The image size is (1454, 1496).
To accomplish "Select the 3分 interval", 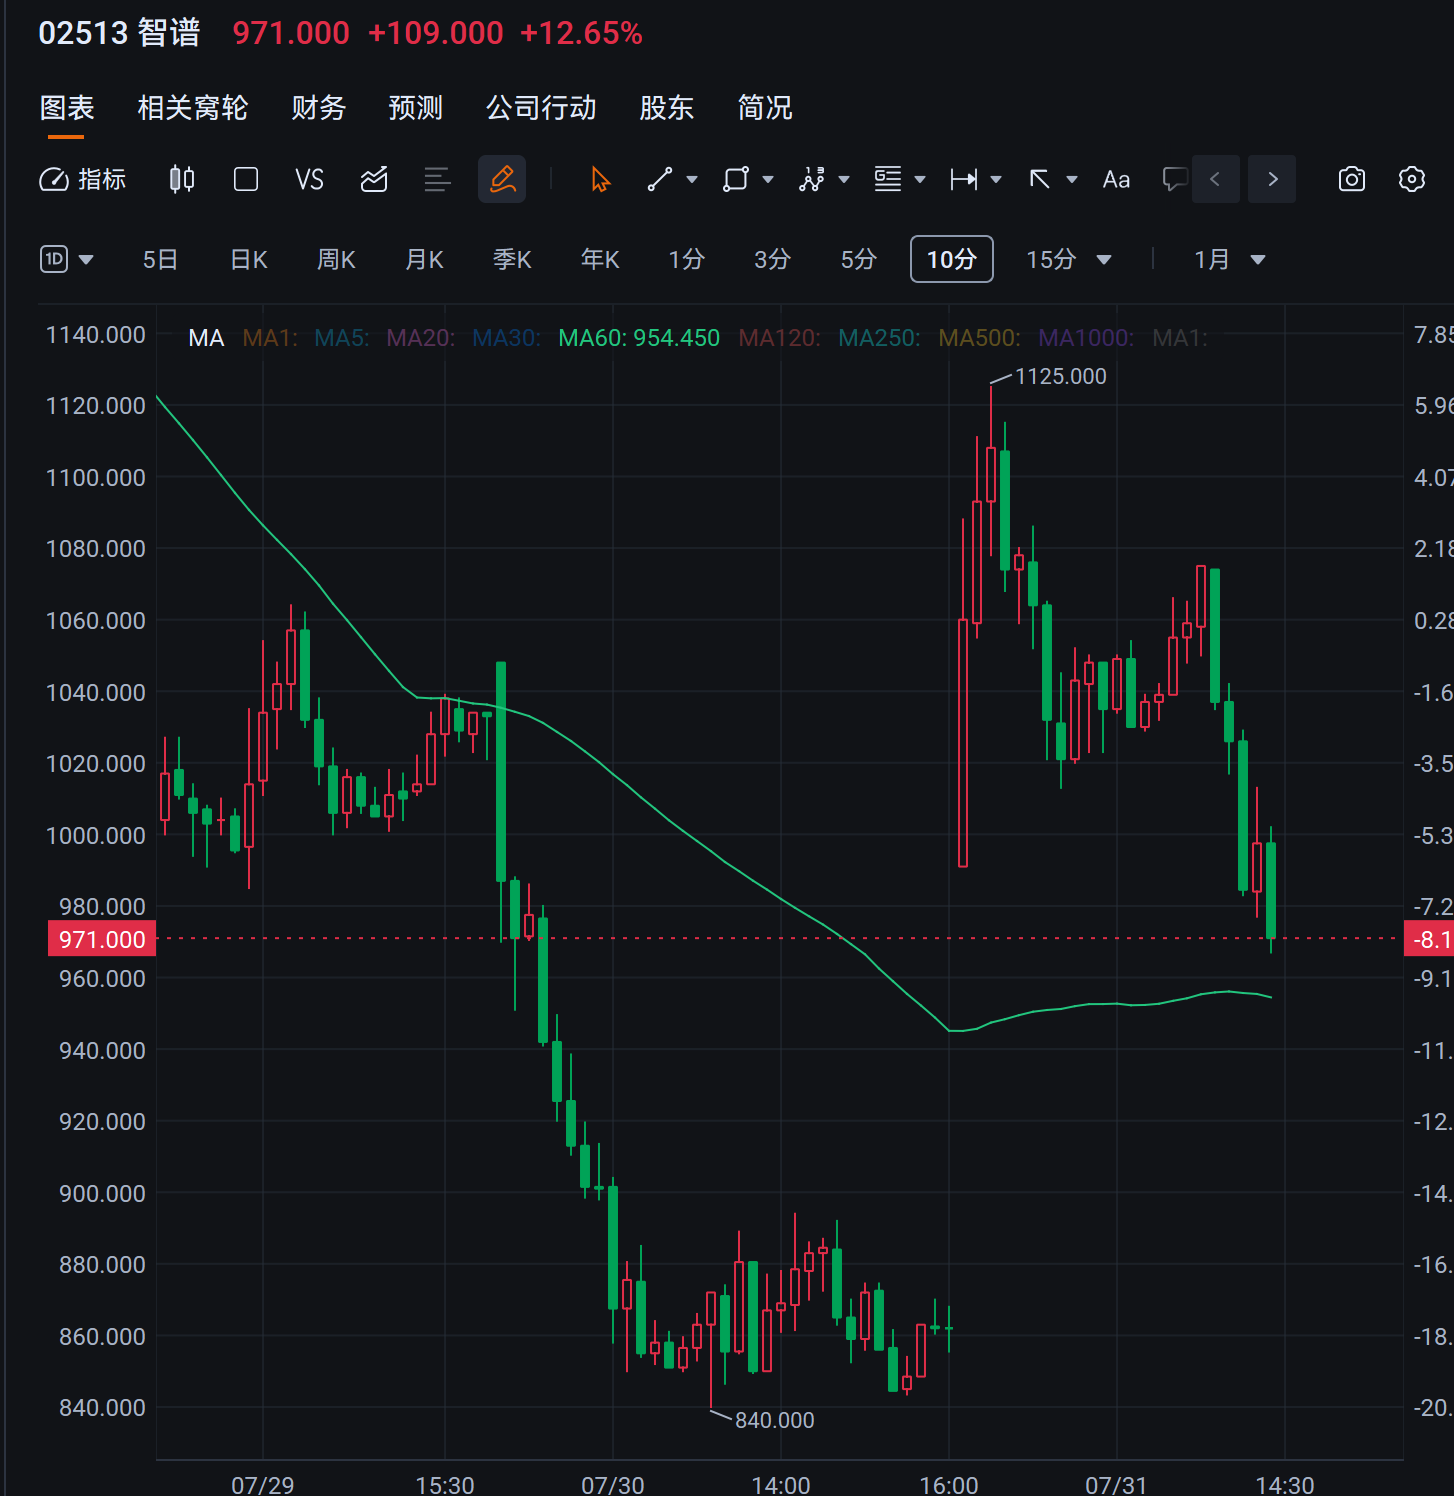I will 773,260.
